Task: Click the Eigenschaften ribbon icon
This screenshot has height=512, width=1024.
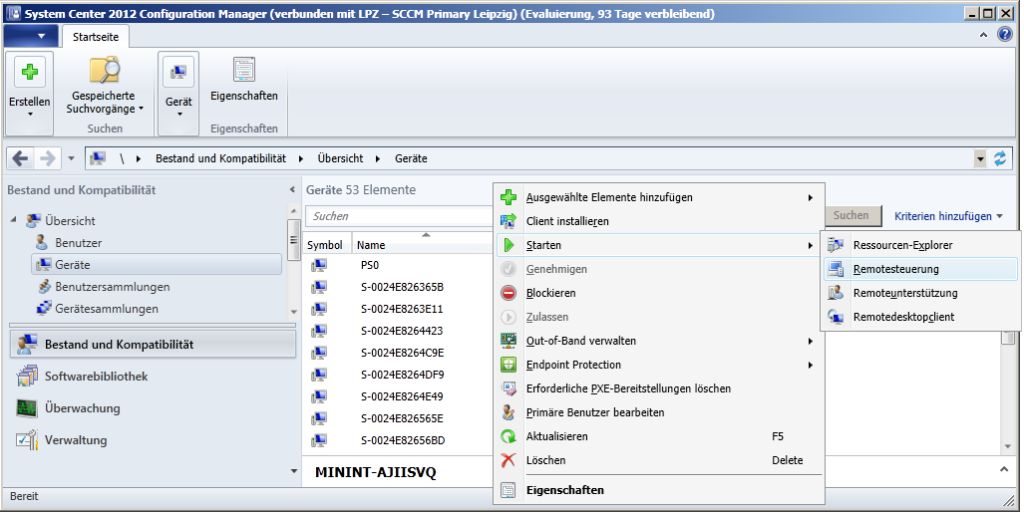Action: 244,70
